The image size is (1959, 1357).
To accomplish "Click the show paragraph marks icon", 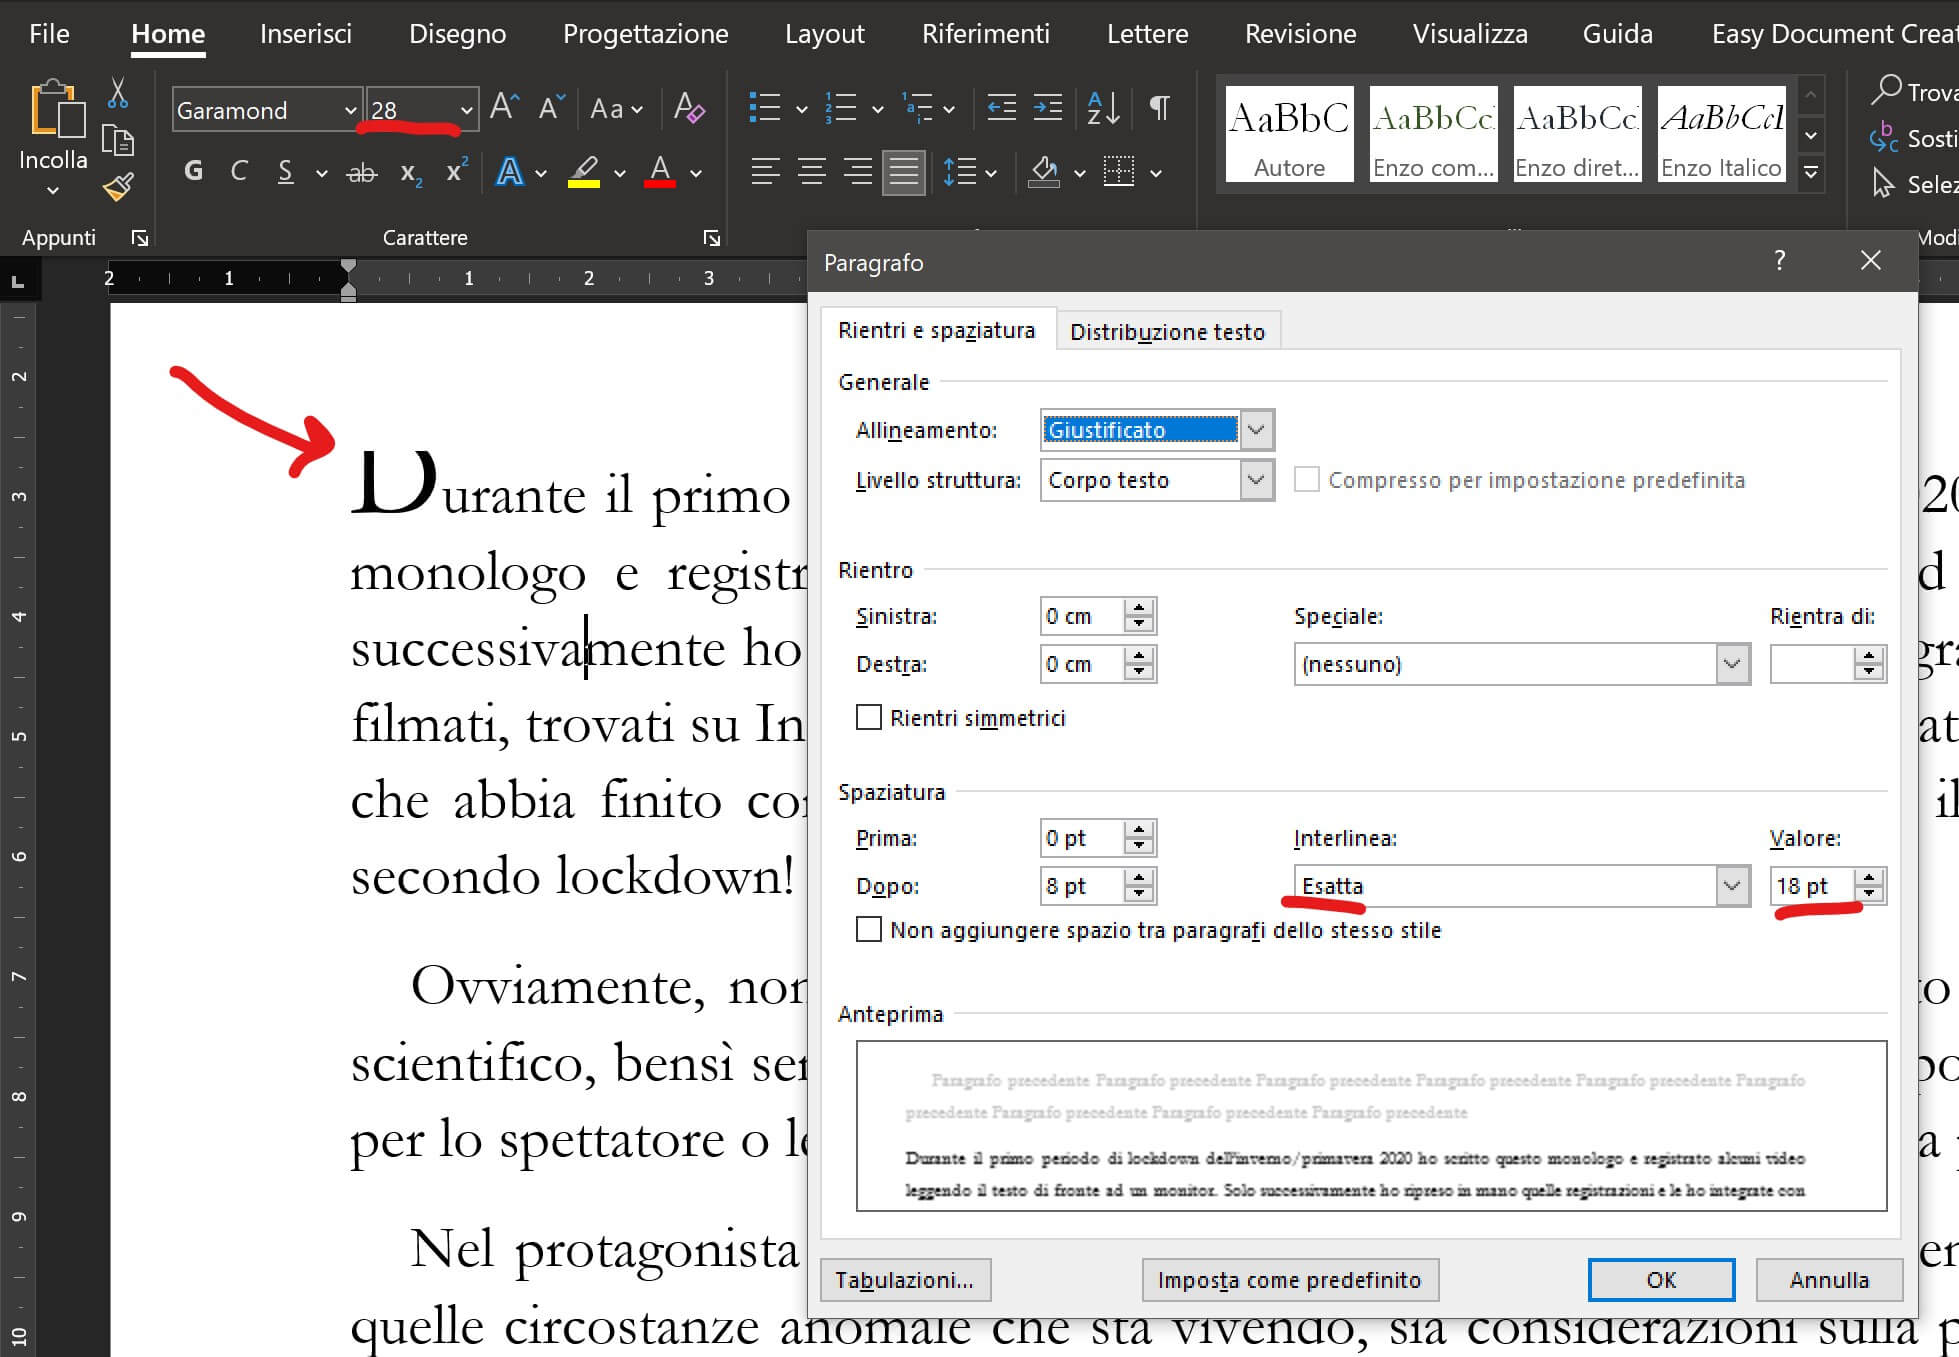I will (1159, 108).
